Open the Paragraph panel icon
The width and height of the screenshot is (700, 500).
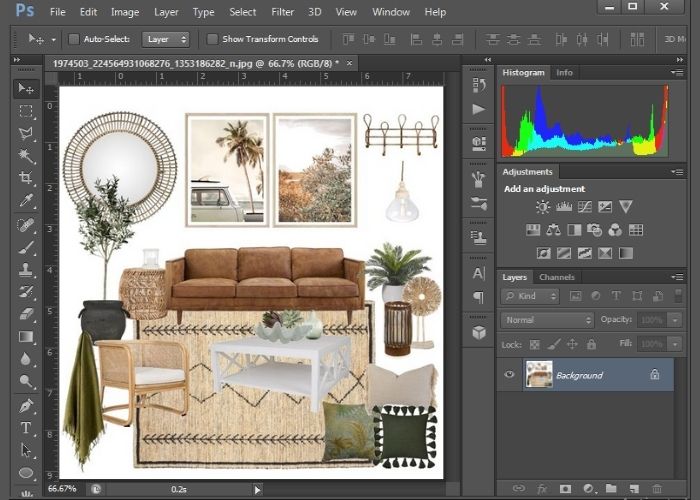coord(479,297)
